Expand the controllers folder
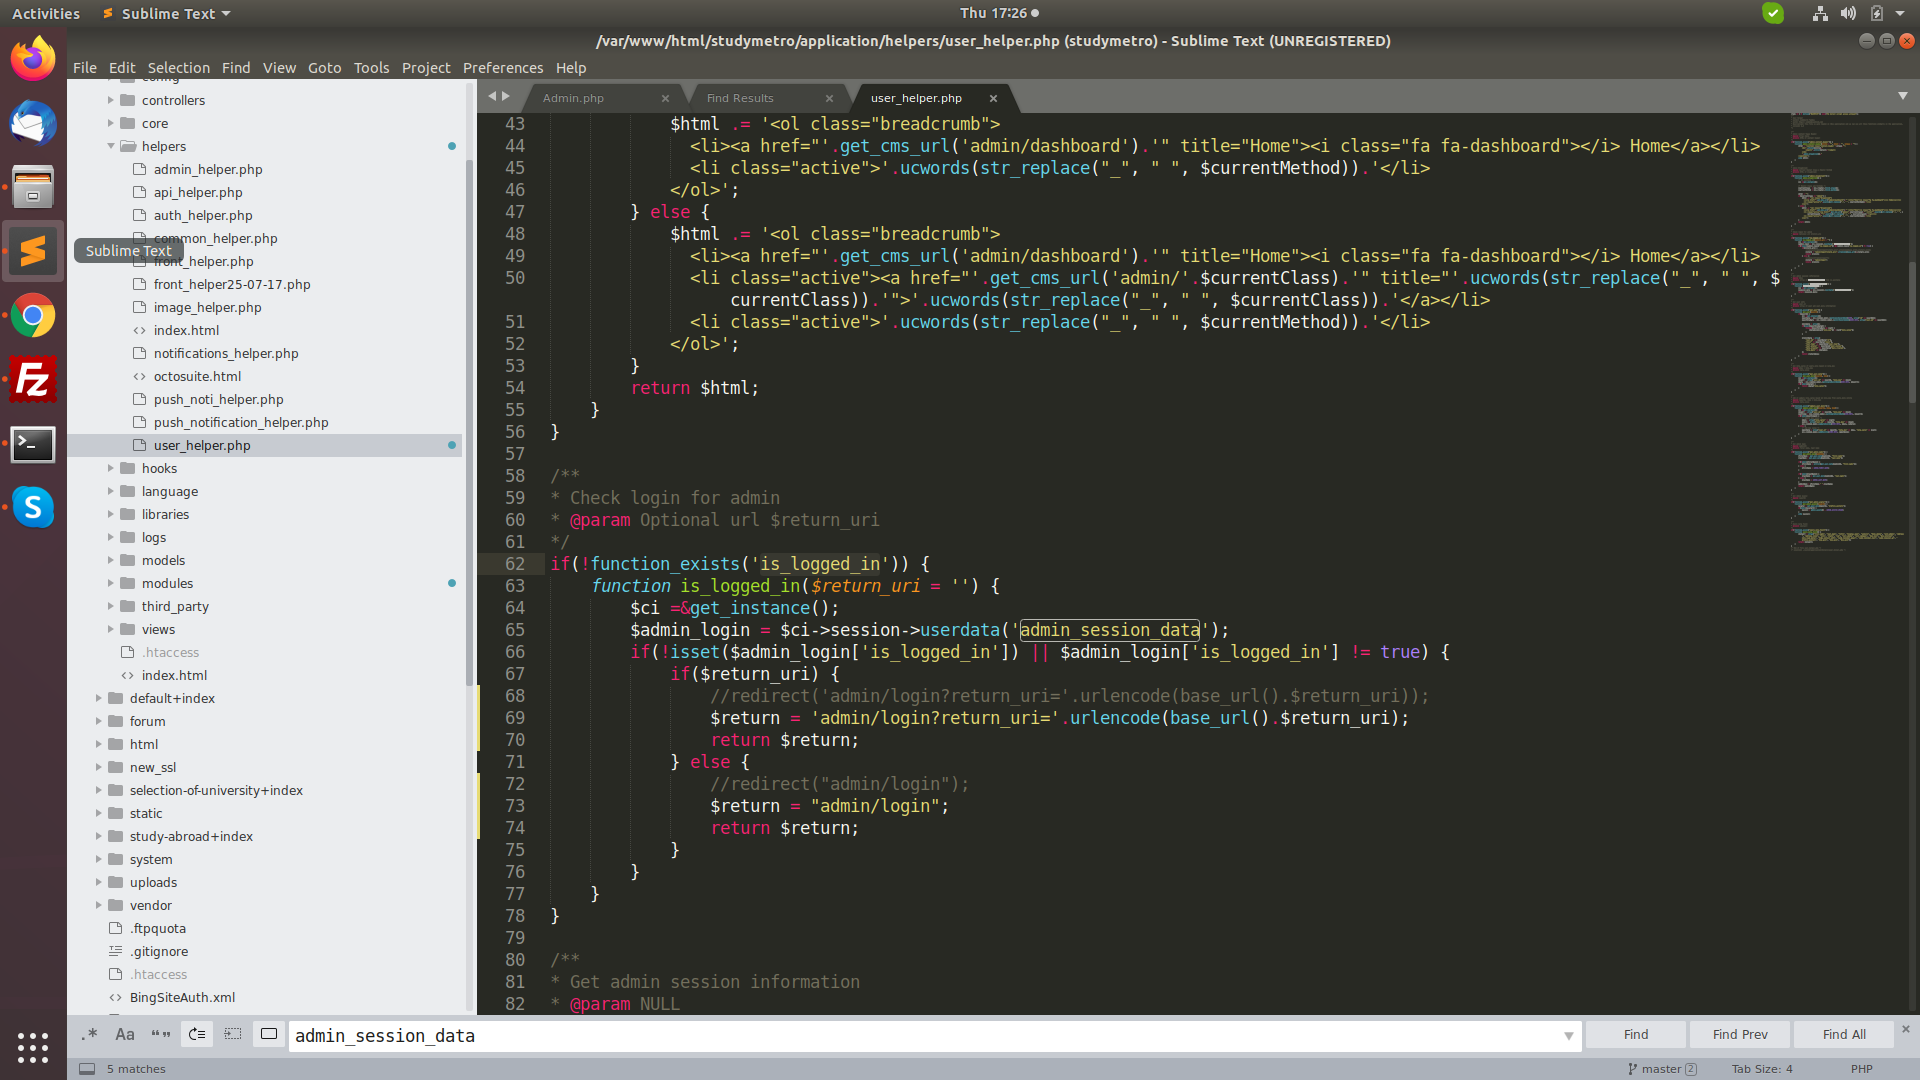The image size is (1920, 1080). (111, 100)
